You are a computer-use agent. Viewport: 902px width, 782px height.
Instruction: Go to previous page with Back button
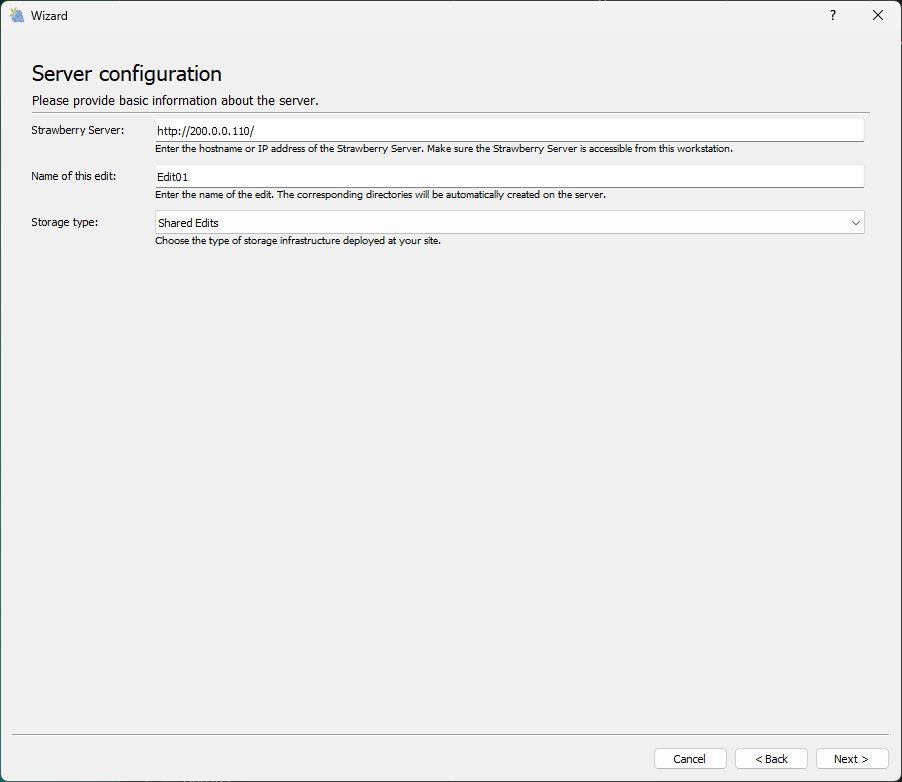pyautogui.click(x=771, y=759)
